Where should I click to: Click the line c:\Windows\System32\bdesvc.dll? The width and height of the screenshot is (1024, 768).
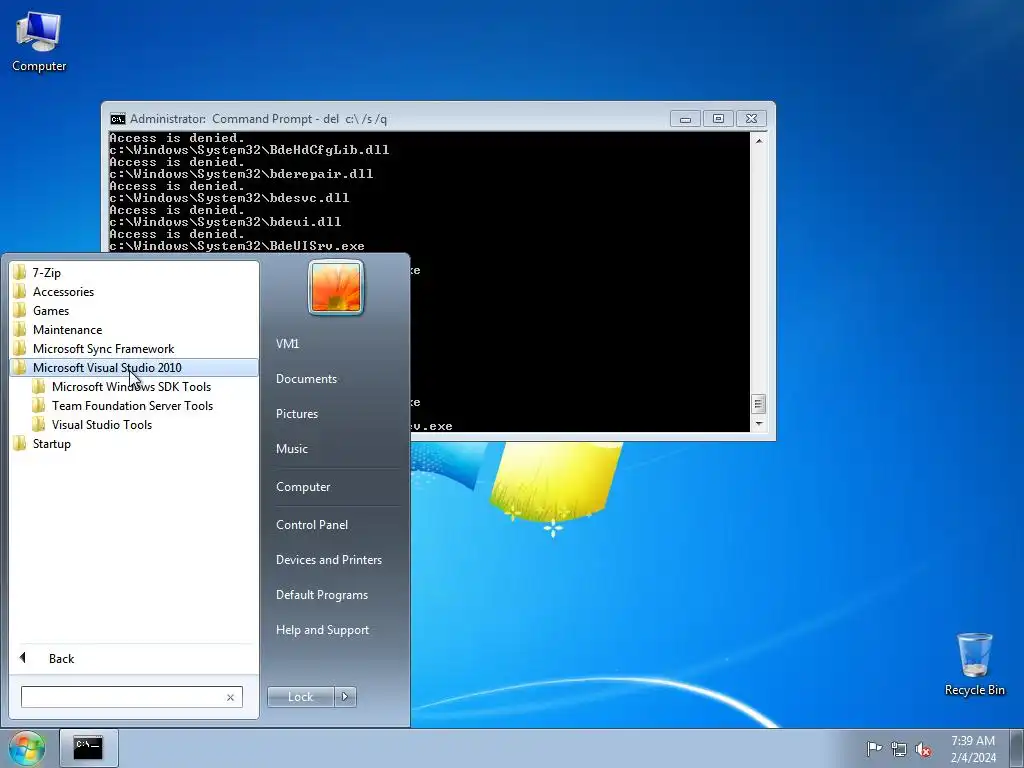tap(229, 198)
